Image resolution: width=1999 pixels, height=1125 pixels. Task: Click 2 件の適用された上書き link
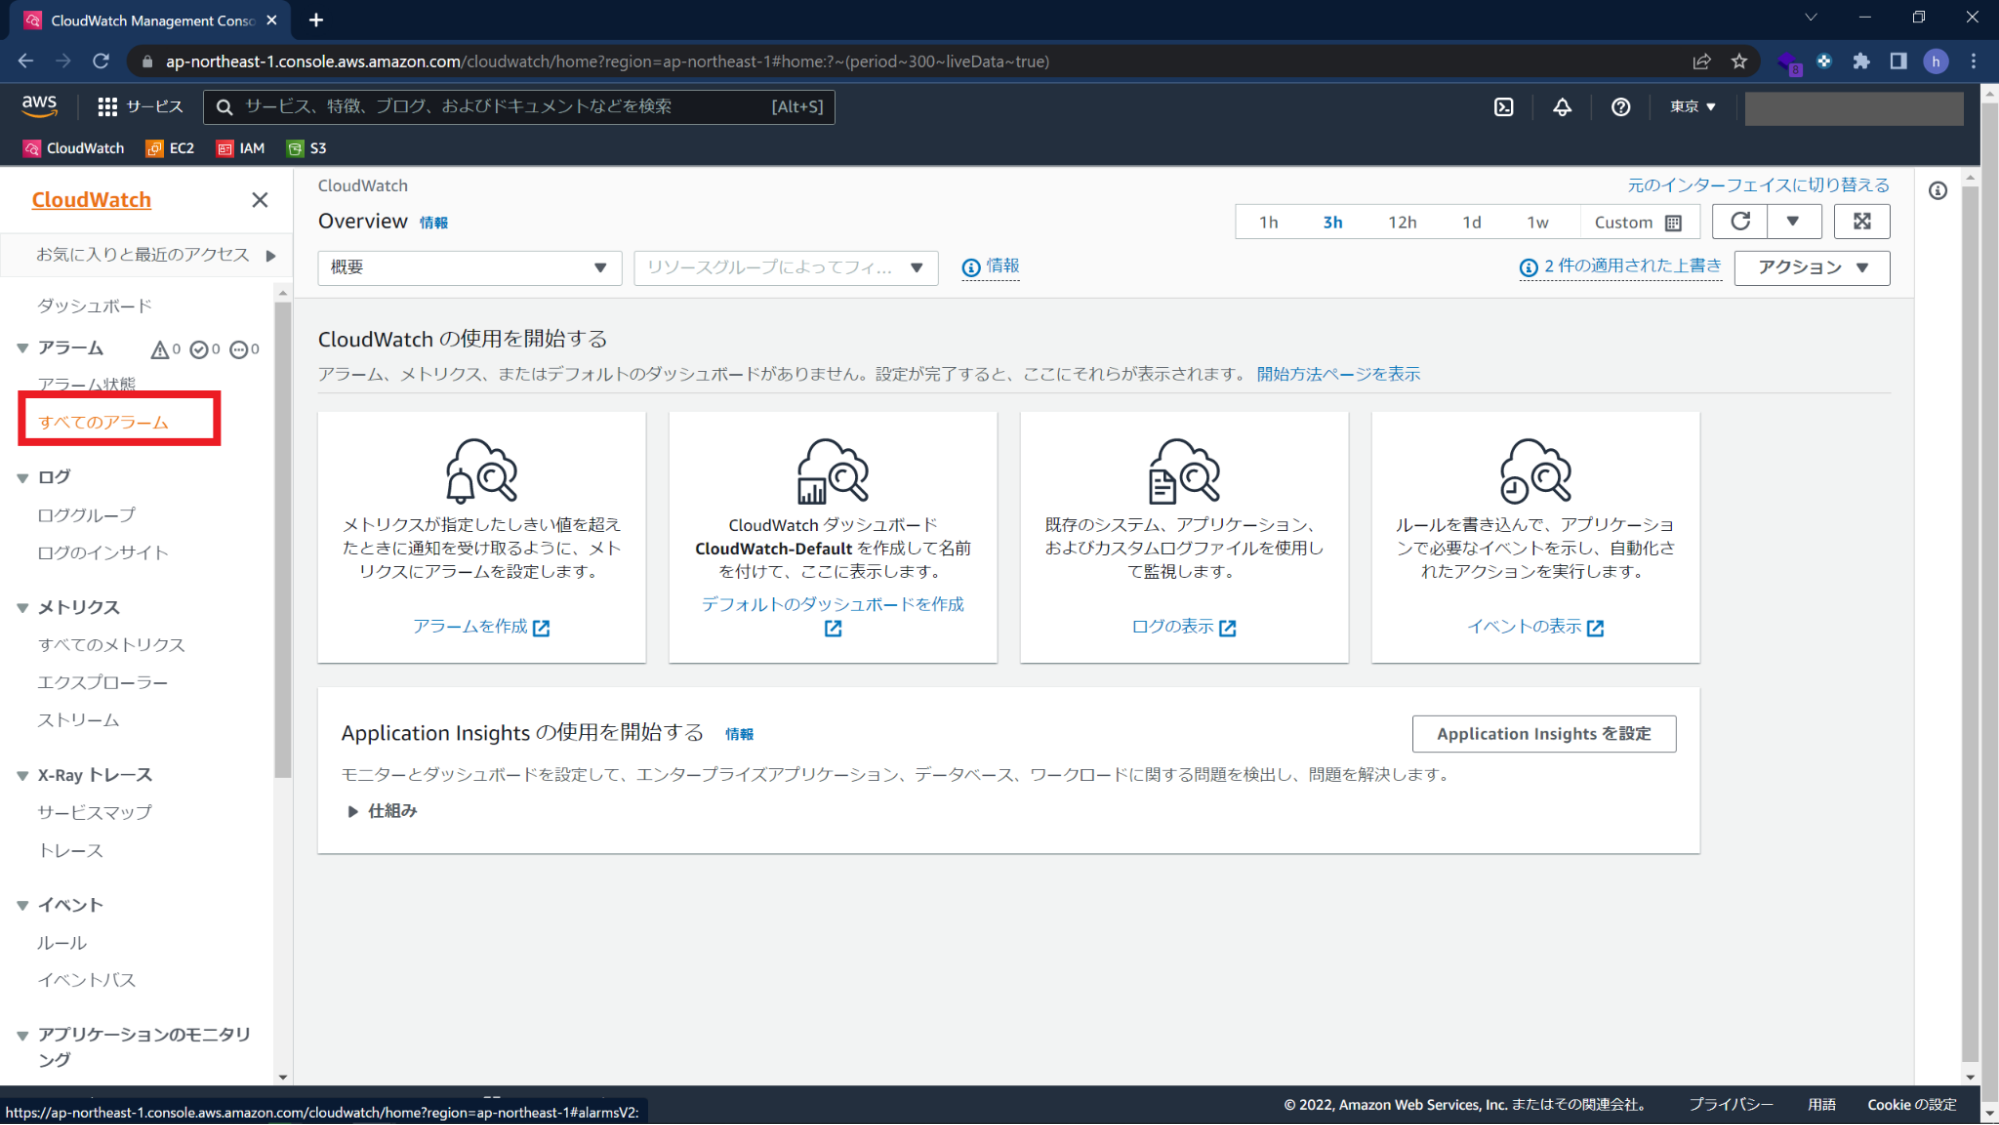click(1620, 266)
